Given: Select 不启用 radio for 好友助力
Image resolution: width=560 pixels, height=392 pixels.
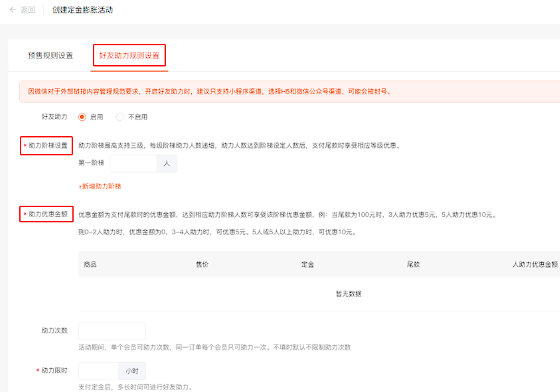Looking at the screenshot, I should coord(120,117).
